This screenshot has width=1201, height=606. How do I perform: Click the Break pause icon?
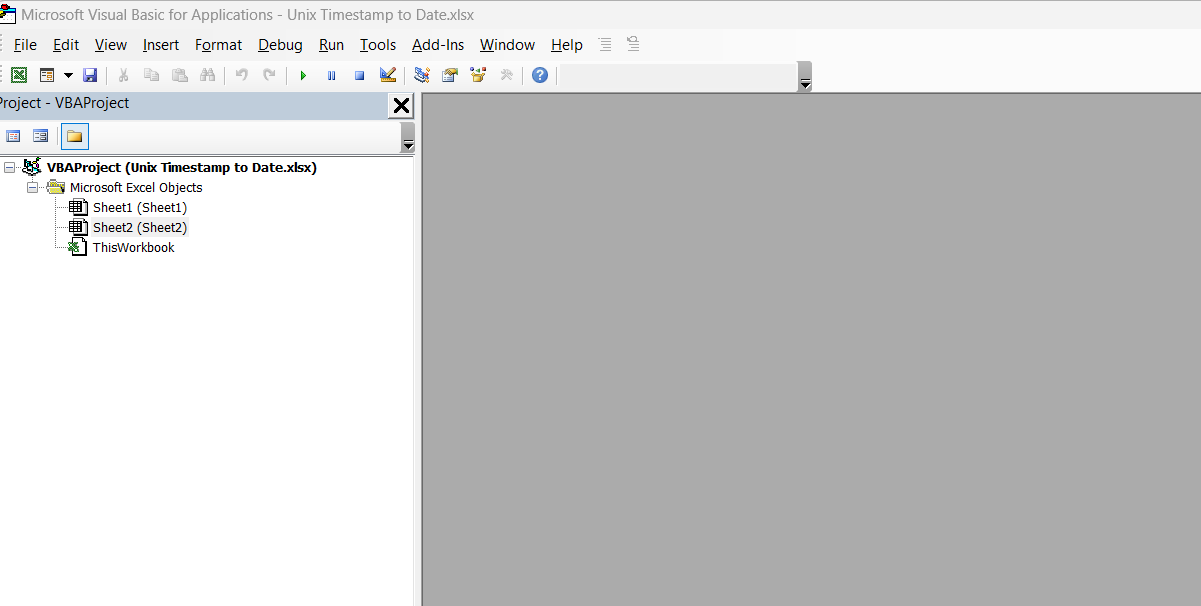pos(331,75)
